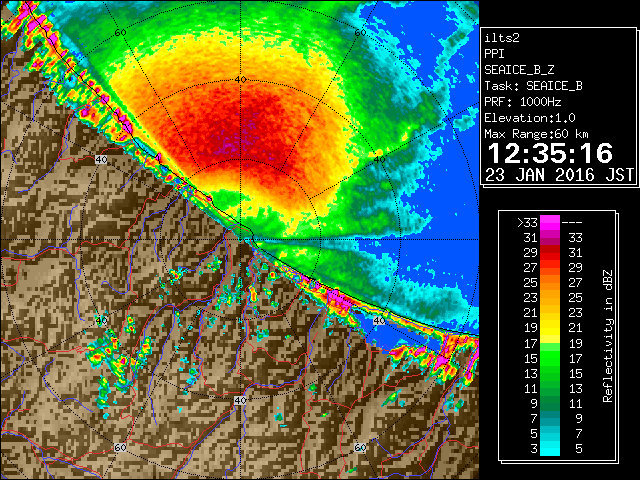Pick the bright green legend swatch beside 15

[x=550, y=358]
